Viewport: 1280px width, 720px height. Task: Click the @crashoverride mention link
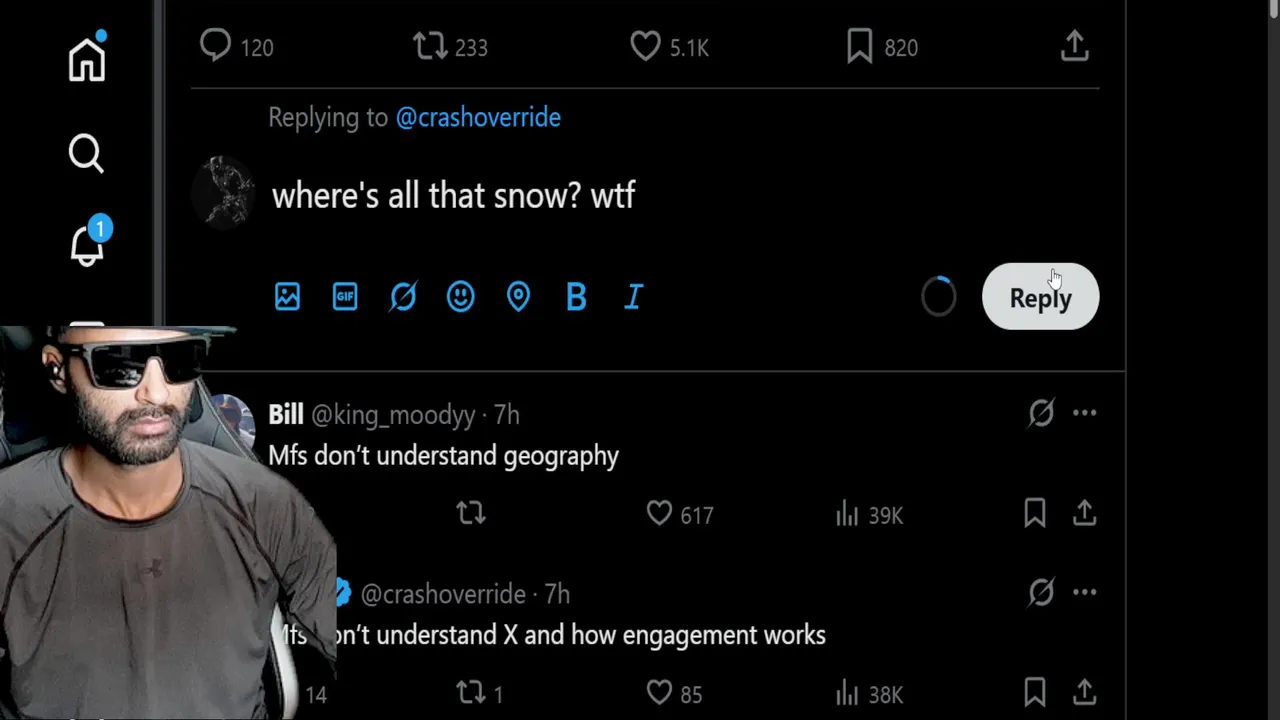[x=478, y=117]
